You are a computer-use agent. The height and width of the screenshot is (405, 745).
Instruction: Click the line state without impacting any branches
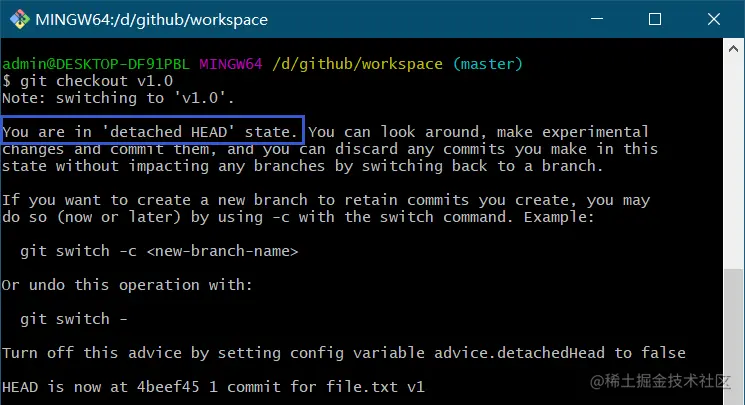click(x=302, y=166)
